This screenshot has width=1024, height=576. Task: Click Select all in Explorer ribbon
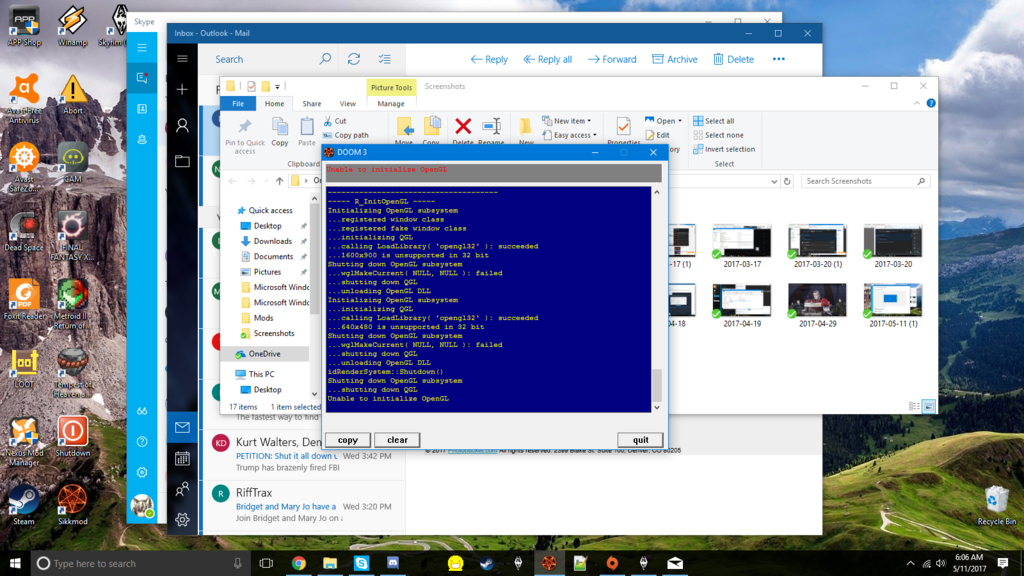point(713,121)
